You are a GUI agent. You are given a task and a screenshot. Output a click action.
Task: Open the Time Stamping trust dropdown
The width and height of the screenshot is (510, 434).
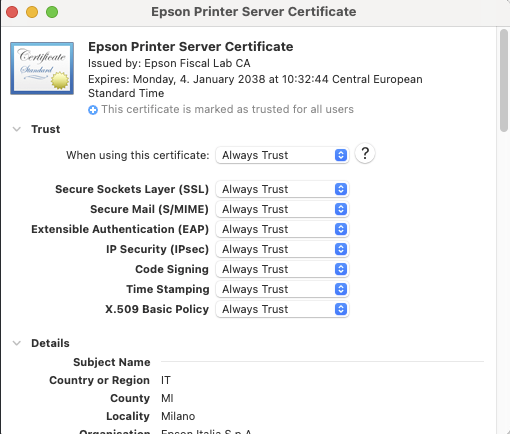(282, 289)
